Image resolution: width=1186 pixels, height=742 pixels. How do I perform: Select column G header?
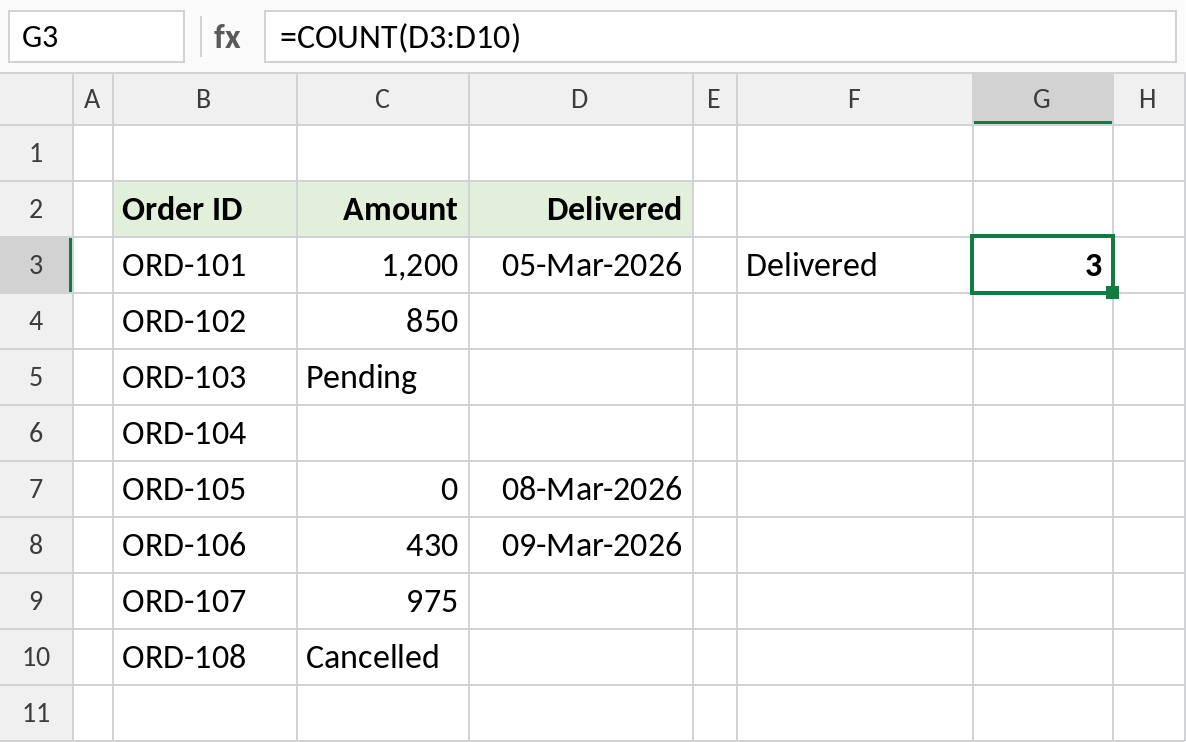[1042, 99]
